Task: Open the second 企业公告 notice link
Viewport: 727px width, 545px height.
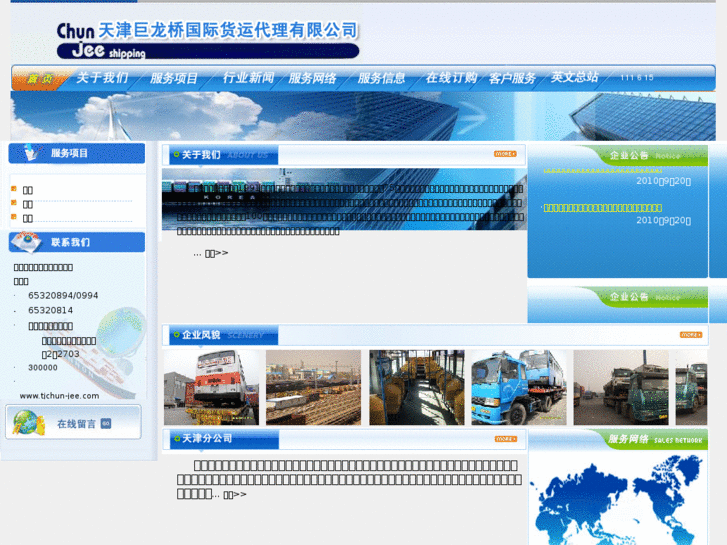Action: 603,208
